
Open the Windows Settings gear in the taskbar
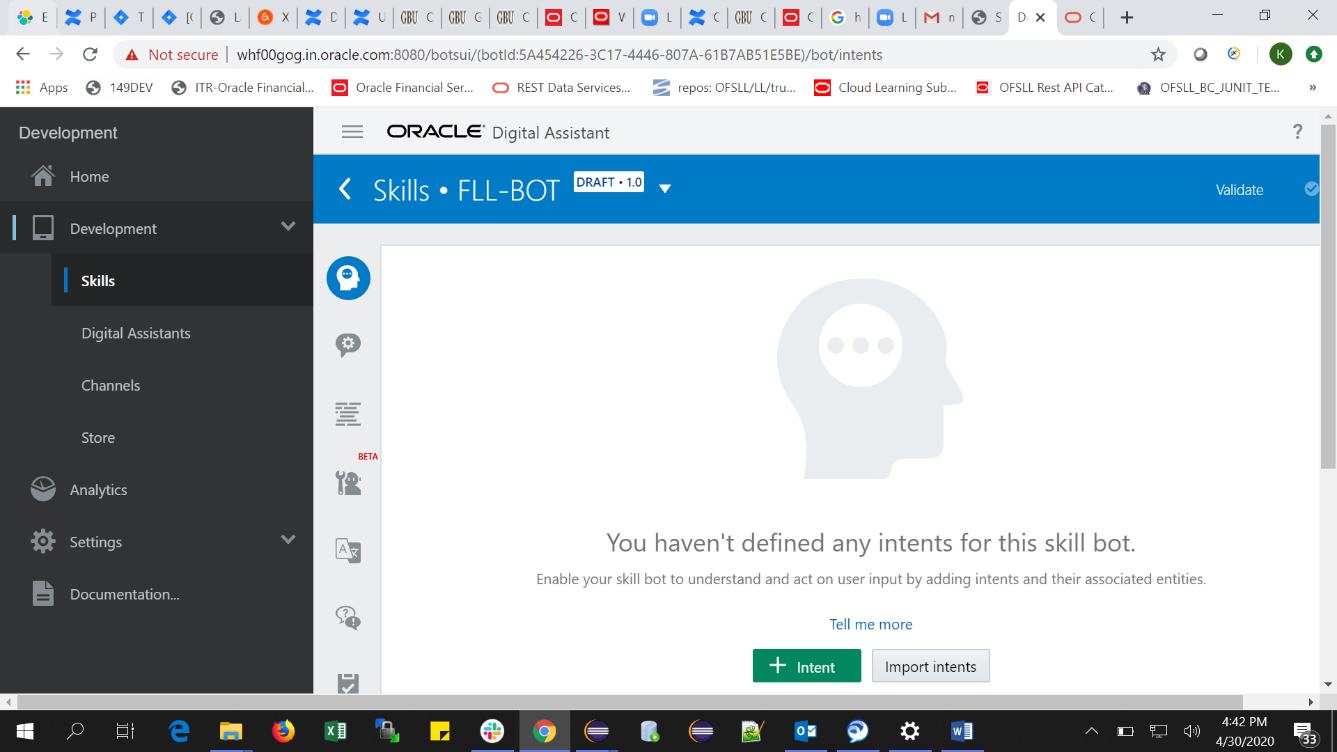[x=910, y=731]
